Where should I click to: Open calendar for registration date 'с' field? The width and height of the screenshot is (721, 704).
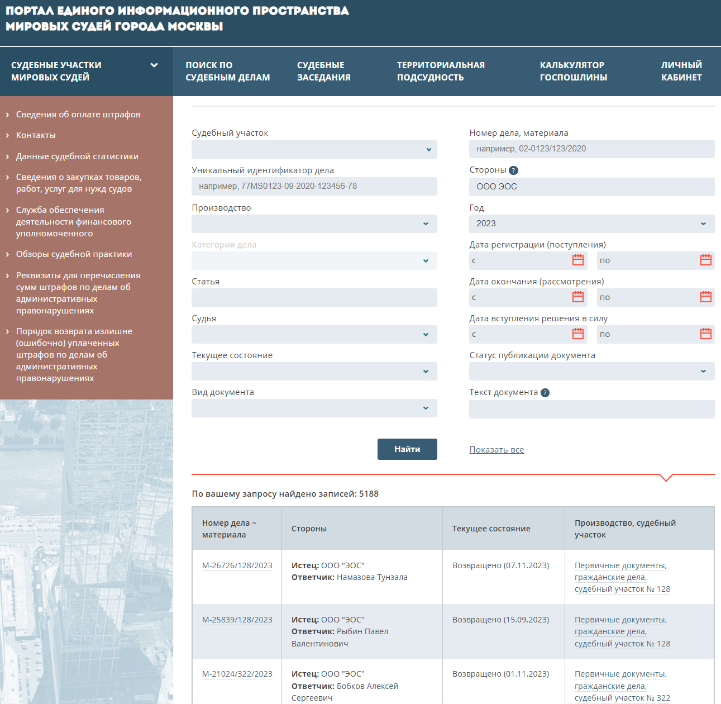click(x=578, y=260)
